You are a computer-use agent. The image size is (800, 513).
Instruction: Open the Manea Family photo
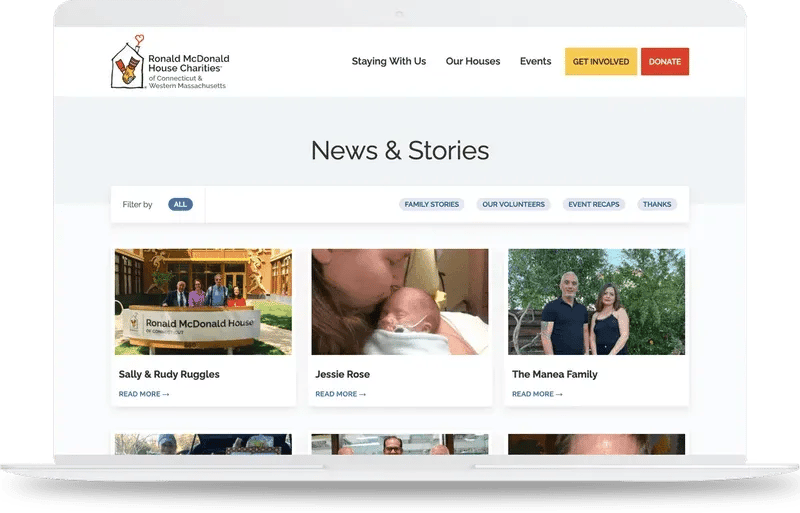(596, 302)
